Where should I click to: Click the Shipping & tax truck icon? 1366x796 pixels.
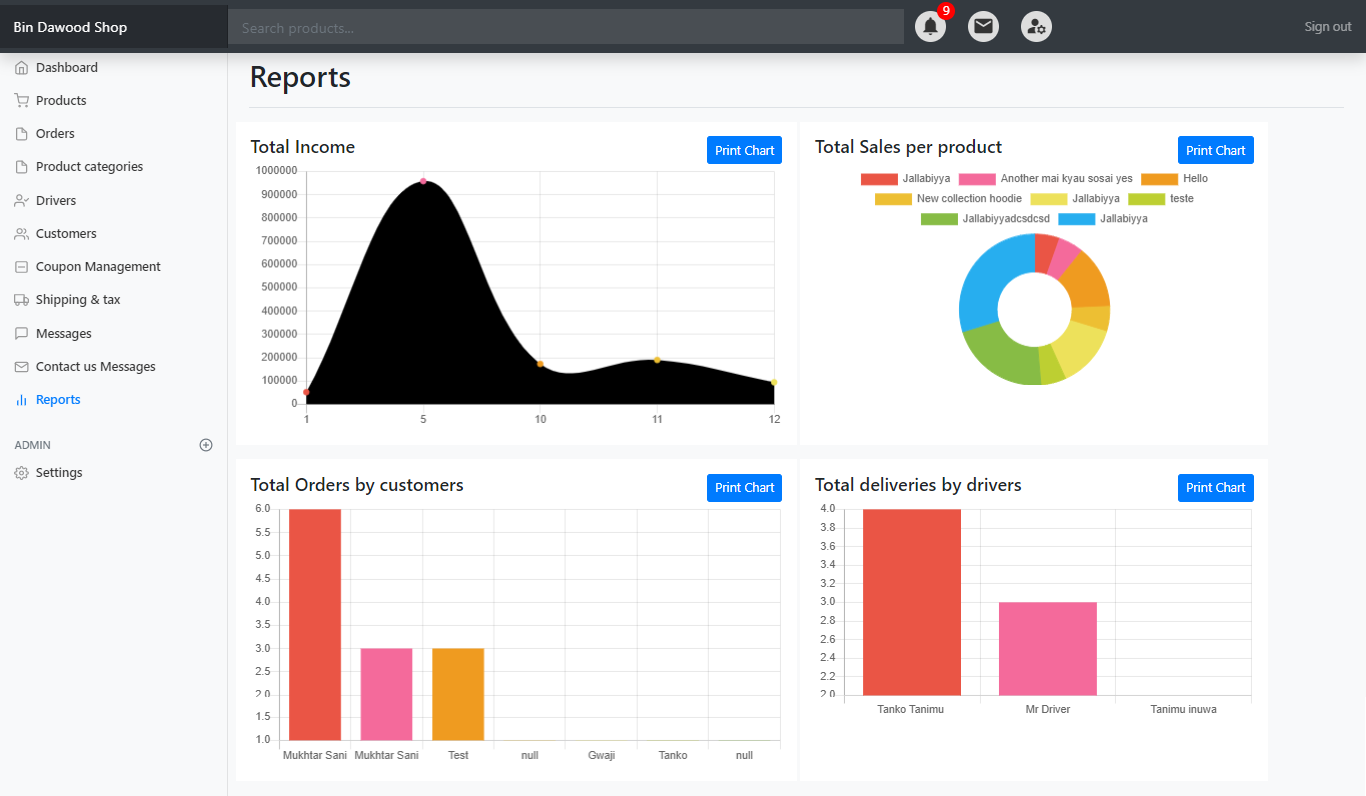tap(21, 300)
